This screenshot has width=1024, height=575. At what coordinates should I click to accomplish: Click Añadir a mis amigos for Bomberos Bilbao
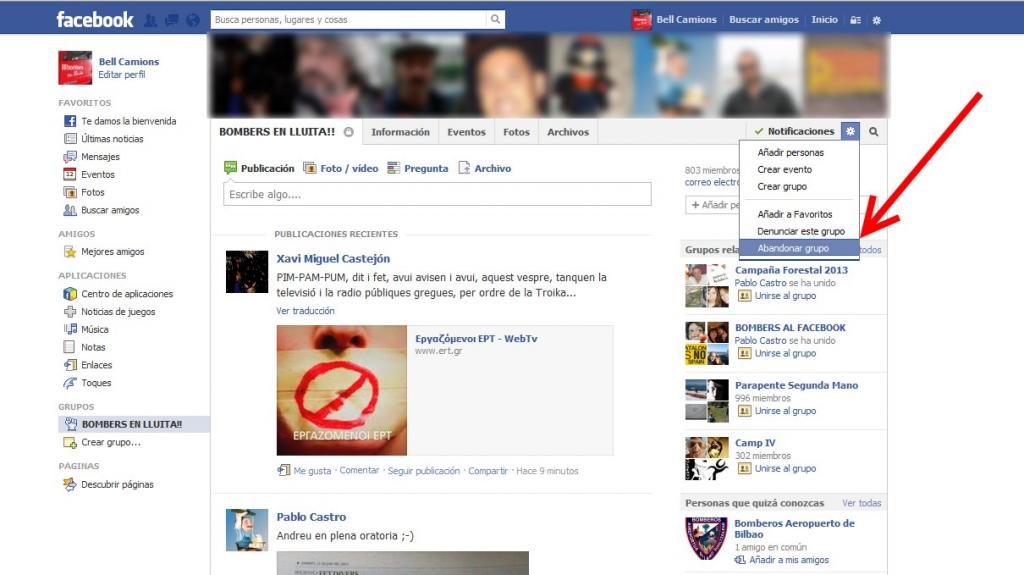(x=789, y=560)
